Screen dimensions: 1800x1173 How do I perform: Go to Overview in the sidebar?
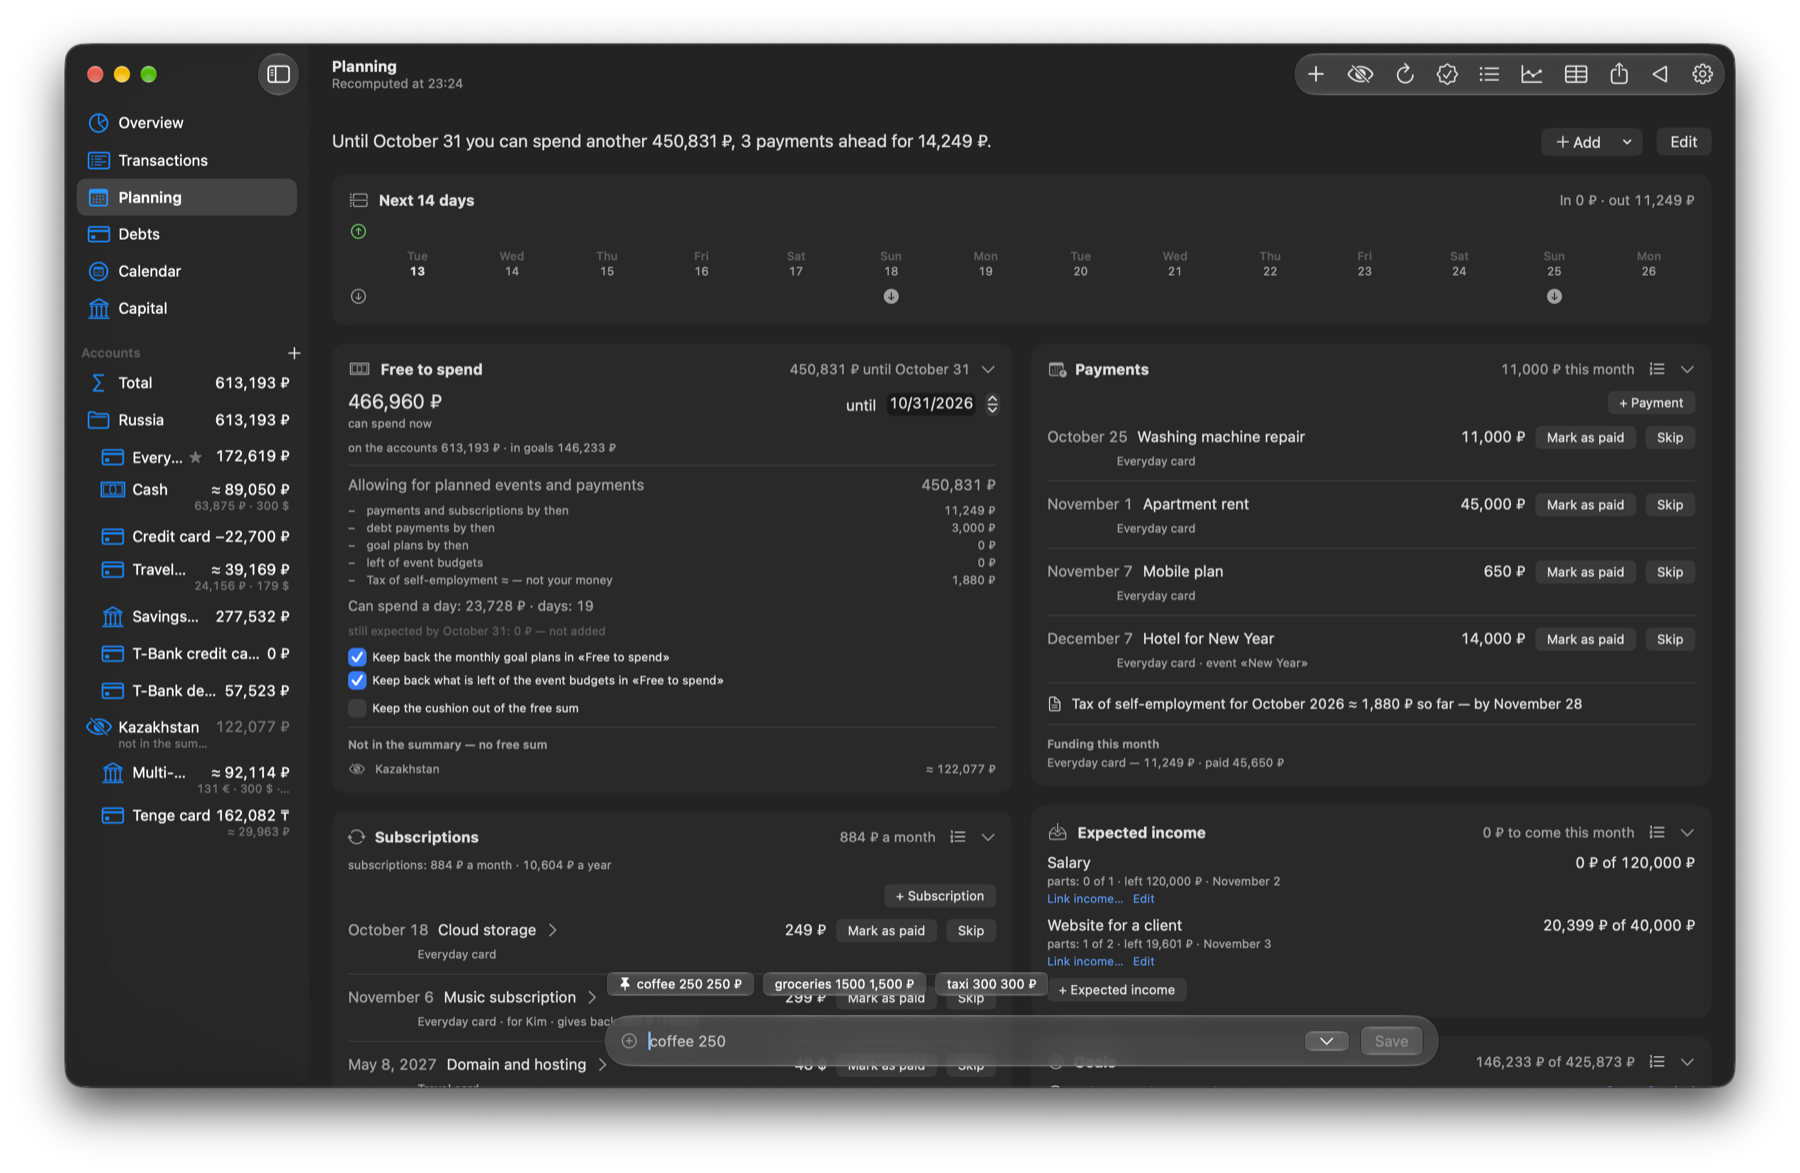tap(187, 123)
